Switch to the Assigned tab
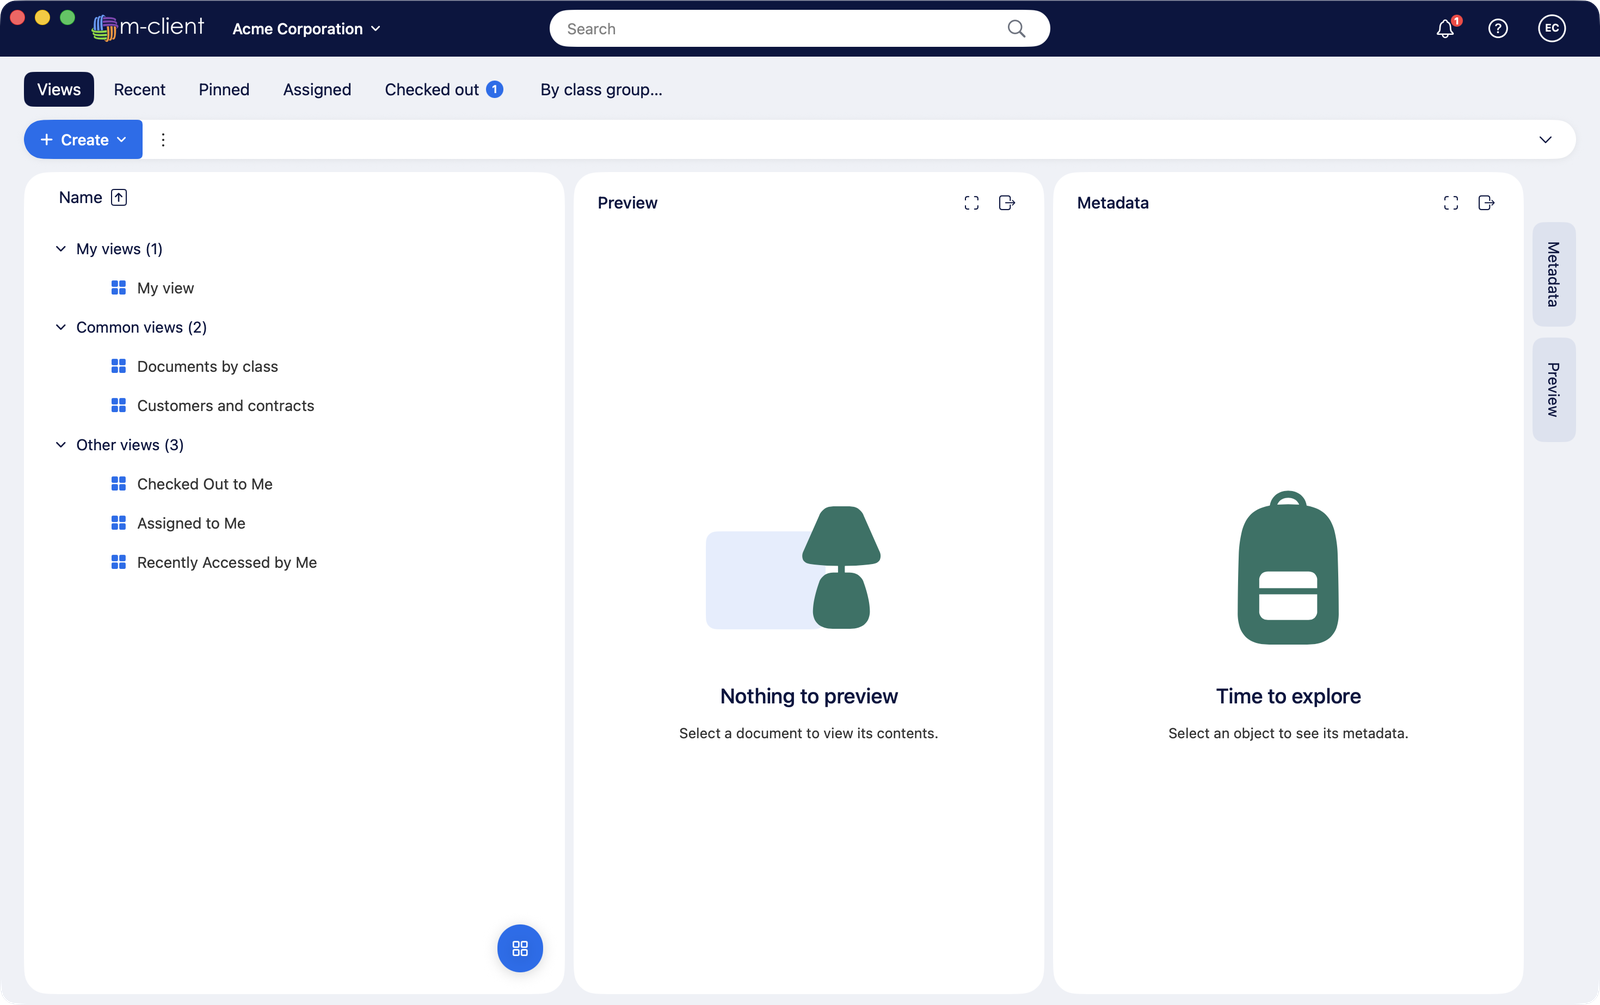1600x1005 pixels. point(317,89)
